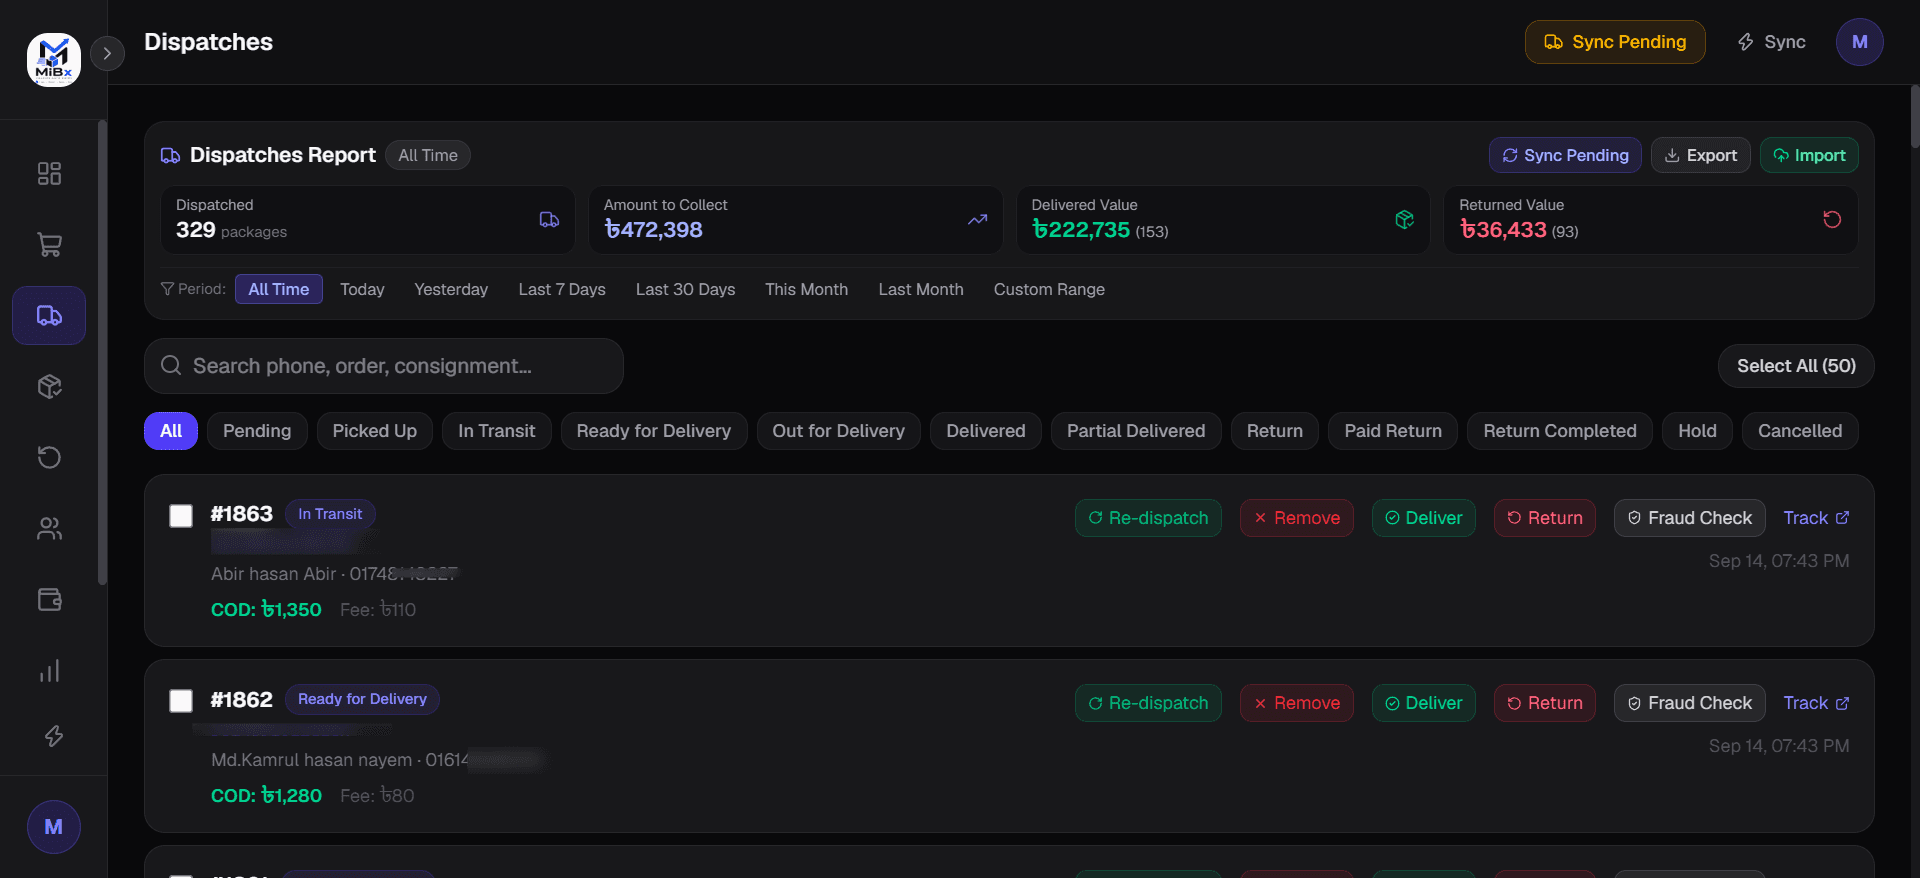
Task: Click the Return button for order #1862
Action: 1545,703
